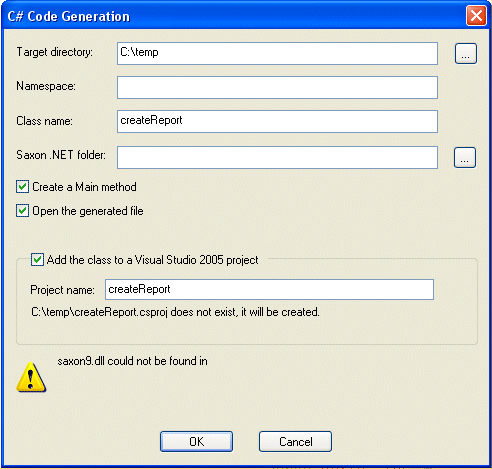Open the Target directory browse button
The height and width of the screenshot is (469, 492).
tap(466, 53)
